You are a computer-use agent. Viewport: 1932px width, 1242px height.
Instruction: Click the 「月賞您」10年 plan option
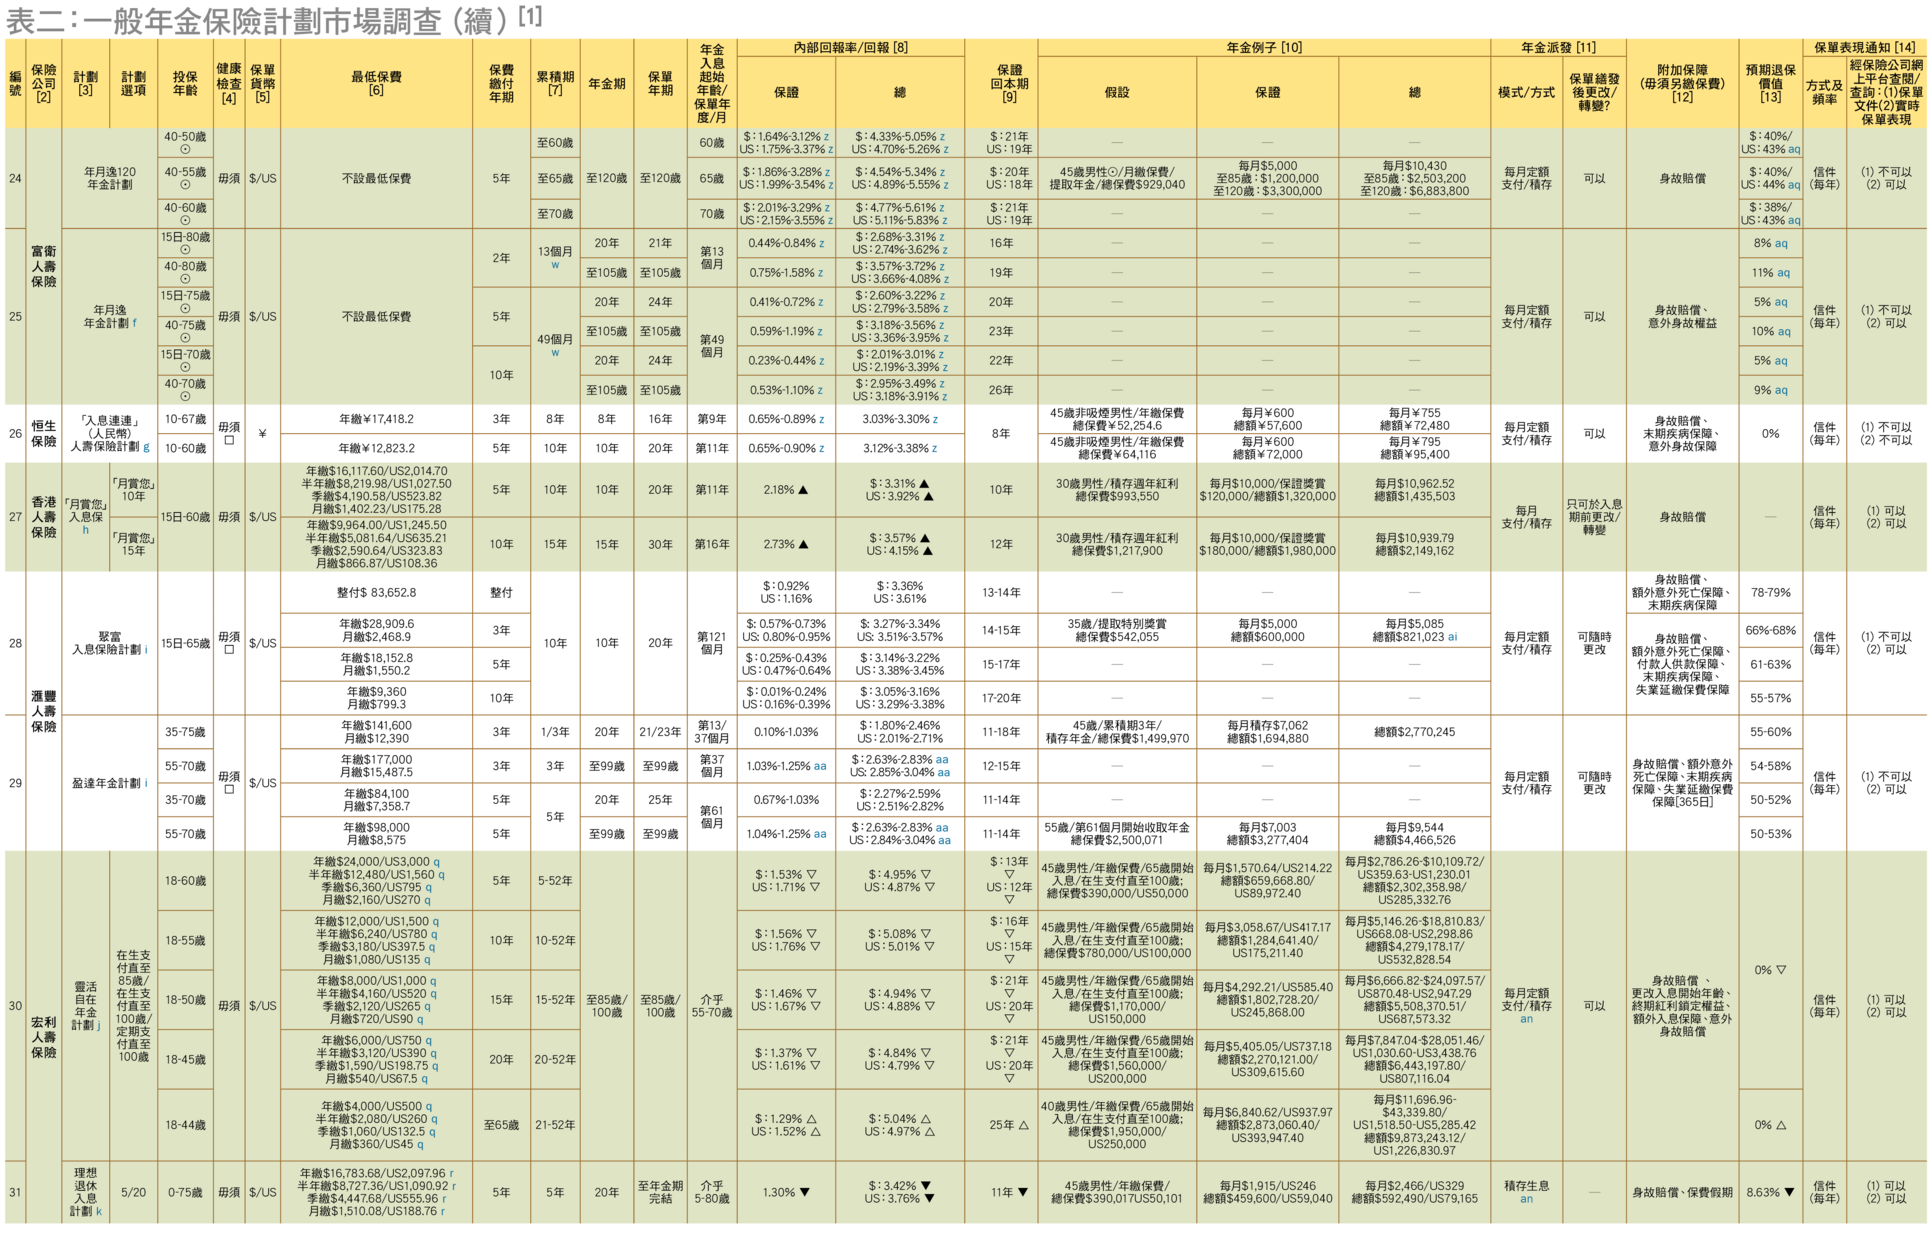[x=133, y=490]
